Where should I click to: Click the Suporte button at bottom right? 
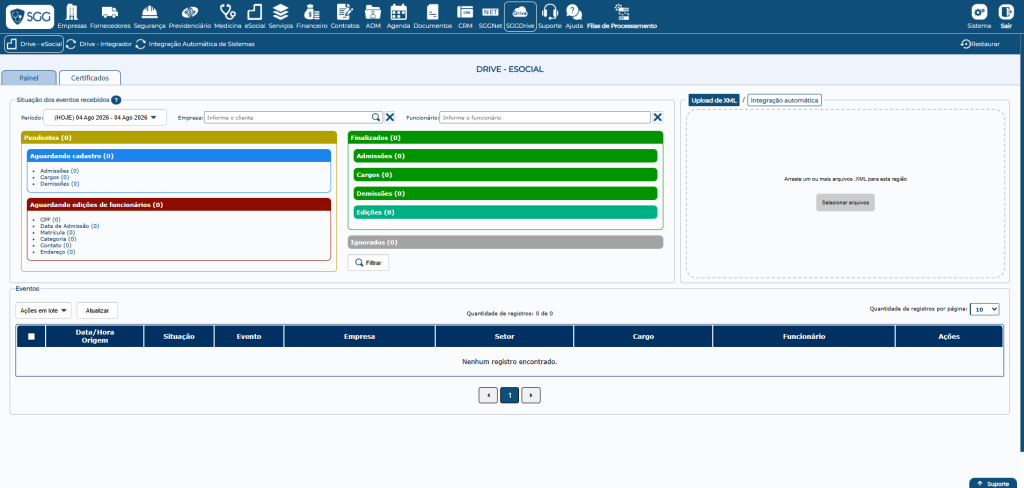993,483
